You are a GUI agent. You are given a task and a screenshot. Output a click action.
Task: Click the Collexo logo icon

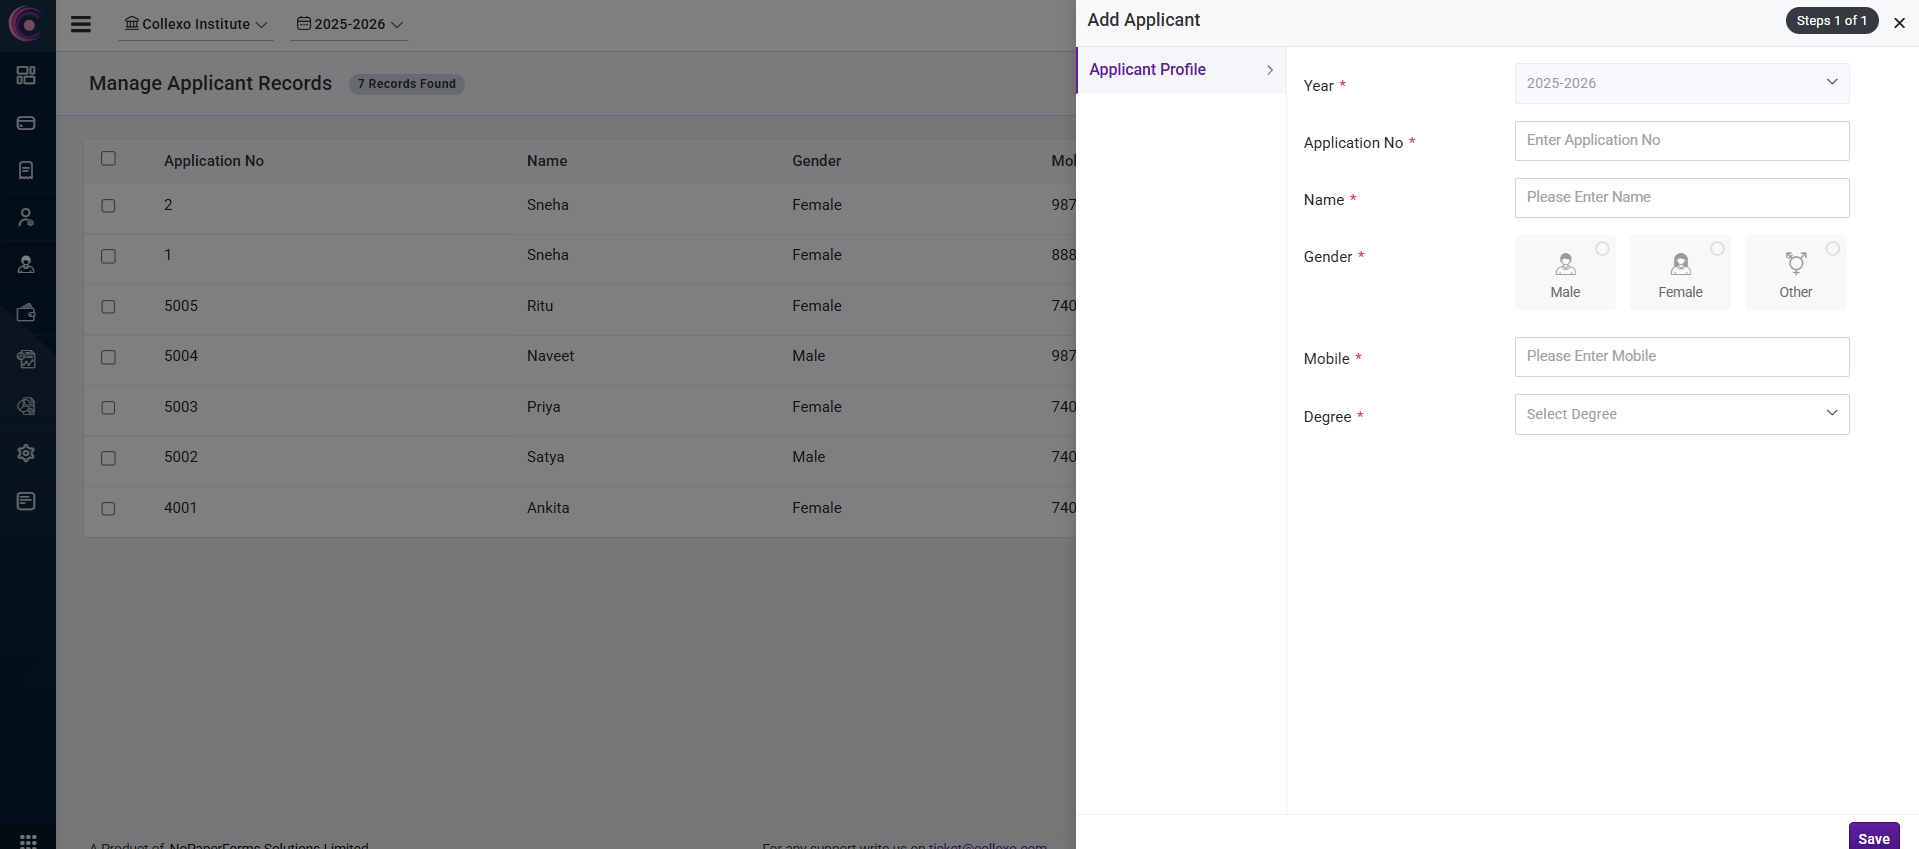click(26, 24)
